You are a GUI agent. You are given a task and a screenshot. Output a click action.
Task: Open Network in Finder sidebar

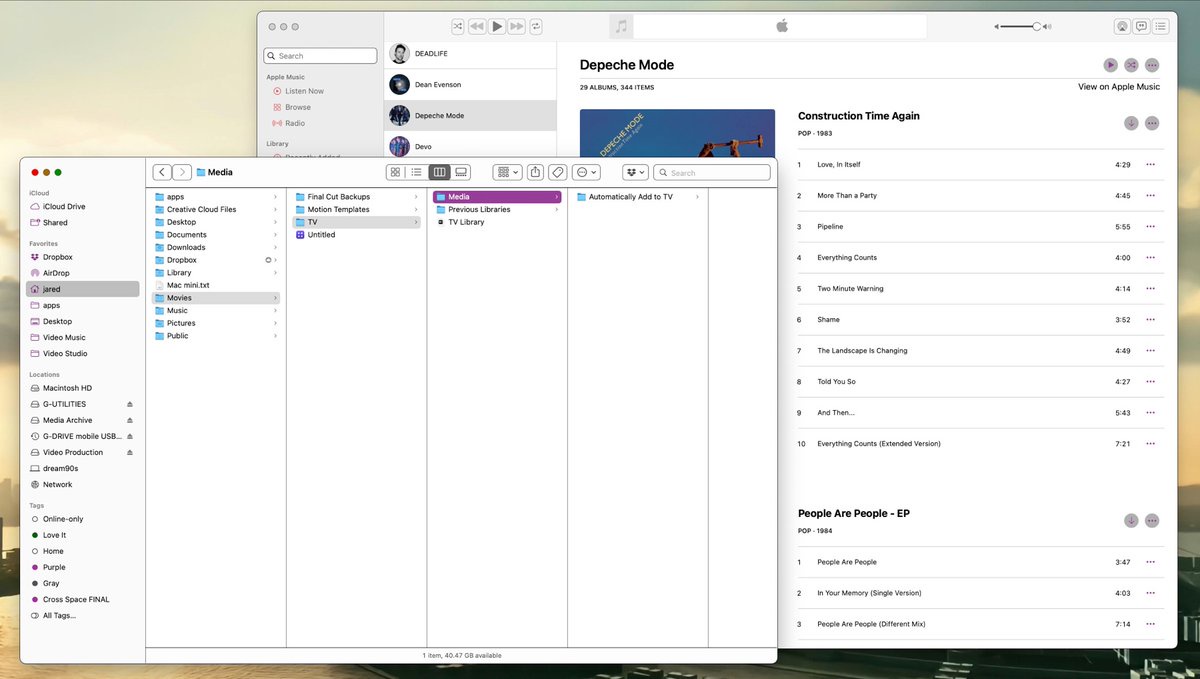82,484
